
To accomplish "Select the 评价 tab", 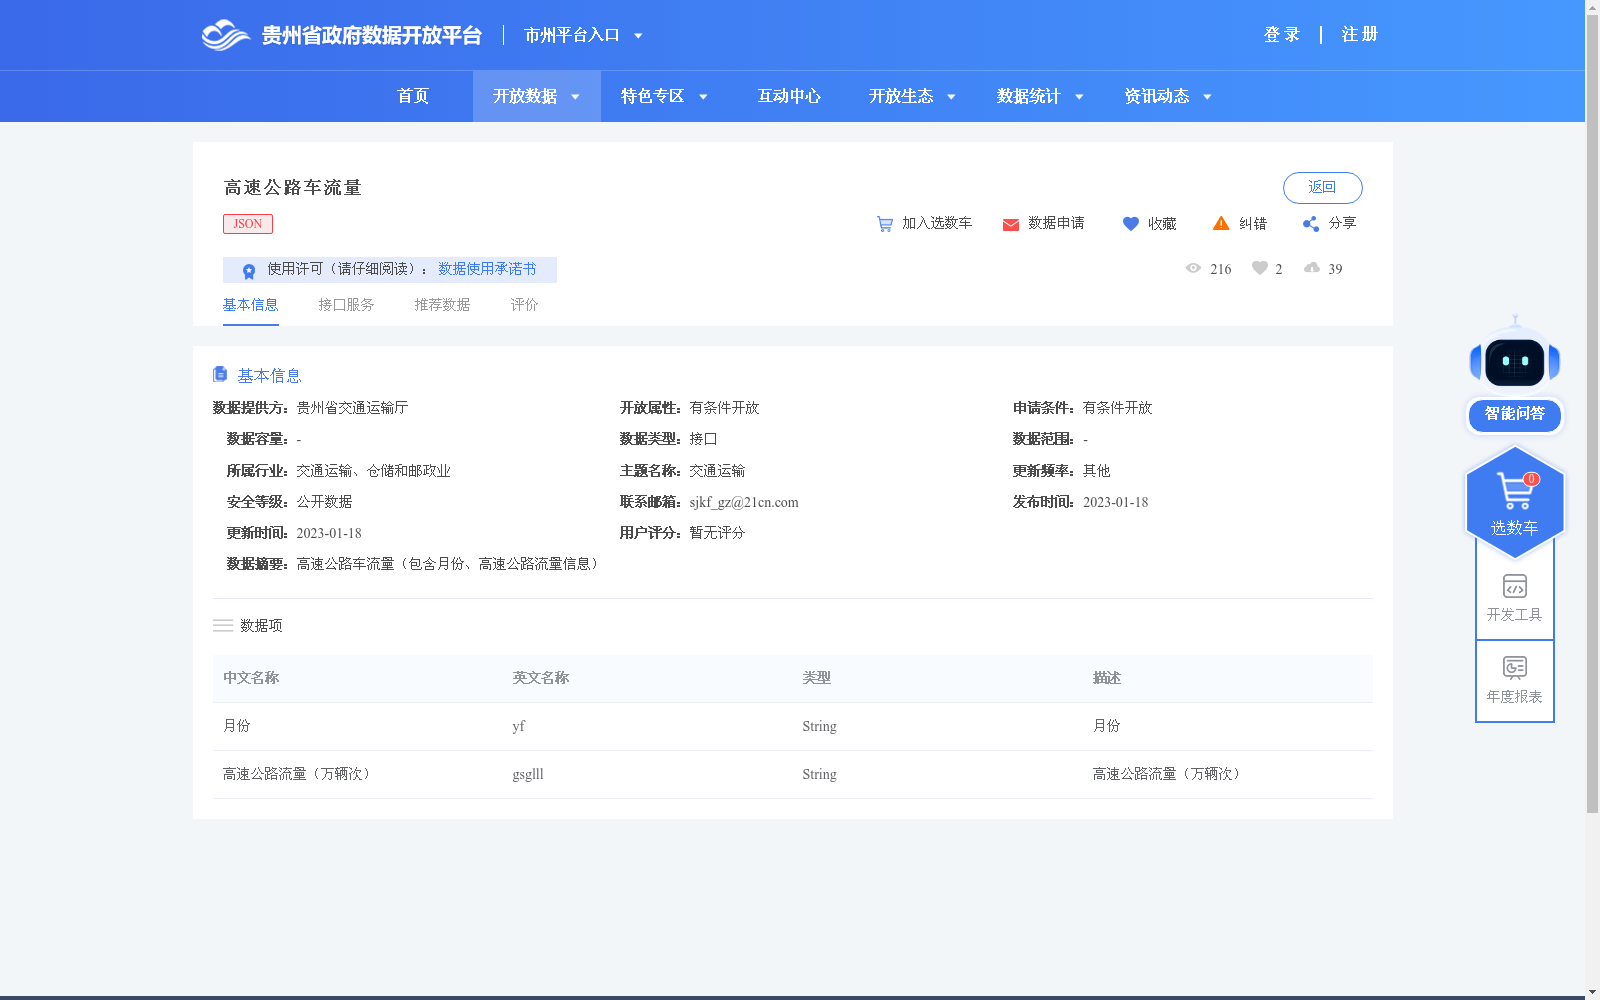I will pyautogui.click(x=524, y=304).
